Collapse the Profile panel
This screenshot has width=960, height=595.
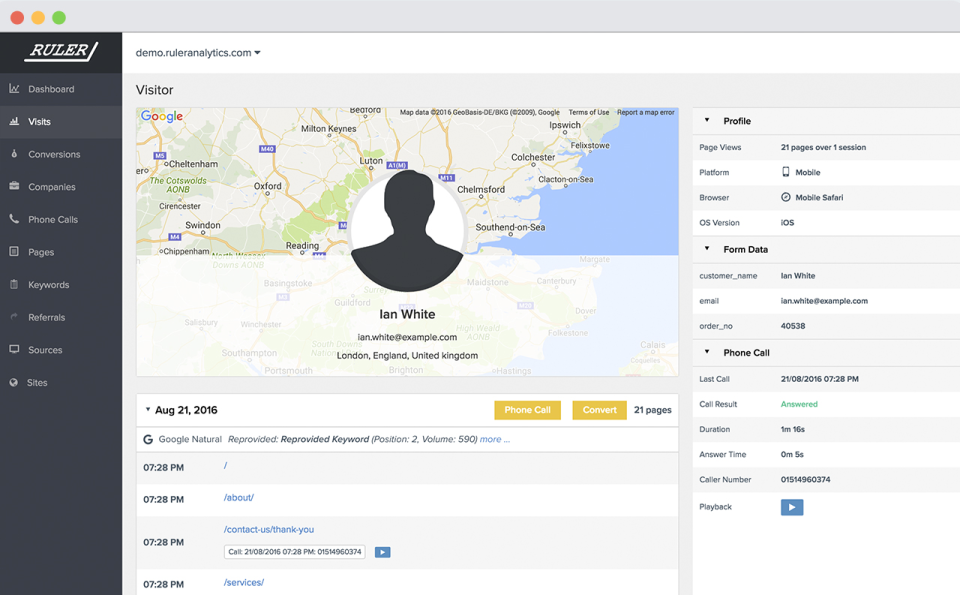click(708, 121)
